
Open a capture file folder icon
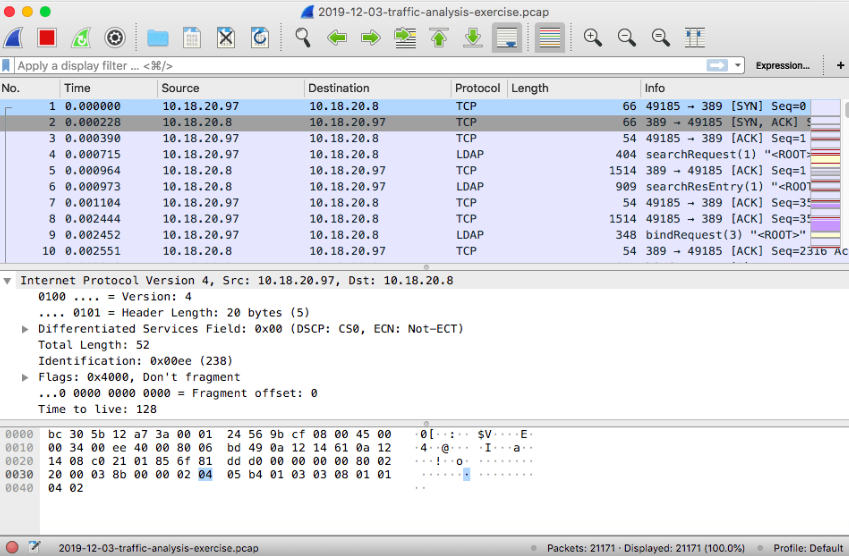coord(158,38)
